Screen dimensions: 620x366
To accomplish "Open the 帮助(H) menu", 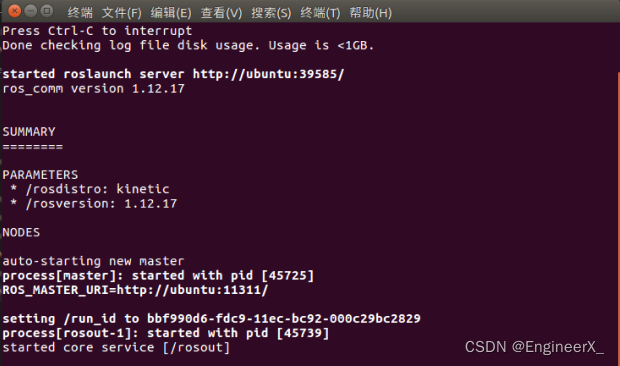I will pyautogui.click(x=370, y=13).
